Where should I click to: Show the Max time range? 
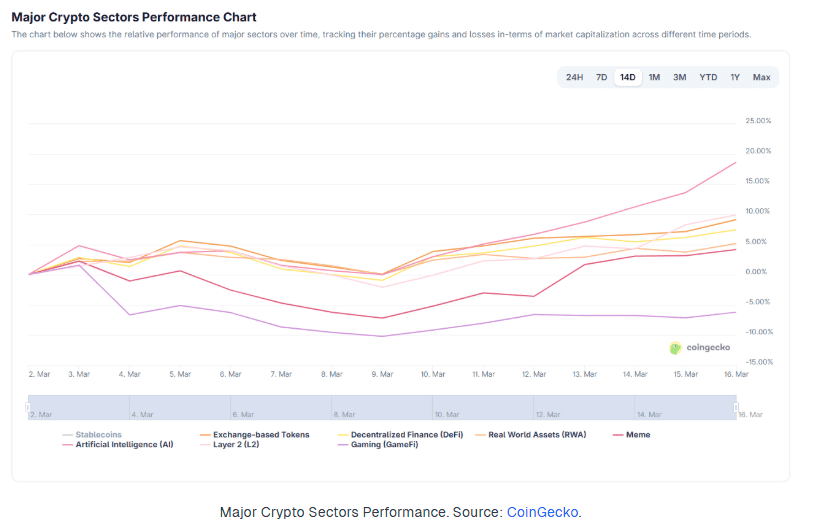pos(761,77)
